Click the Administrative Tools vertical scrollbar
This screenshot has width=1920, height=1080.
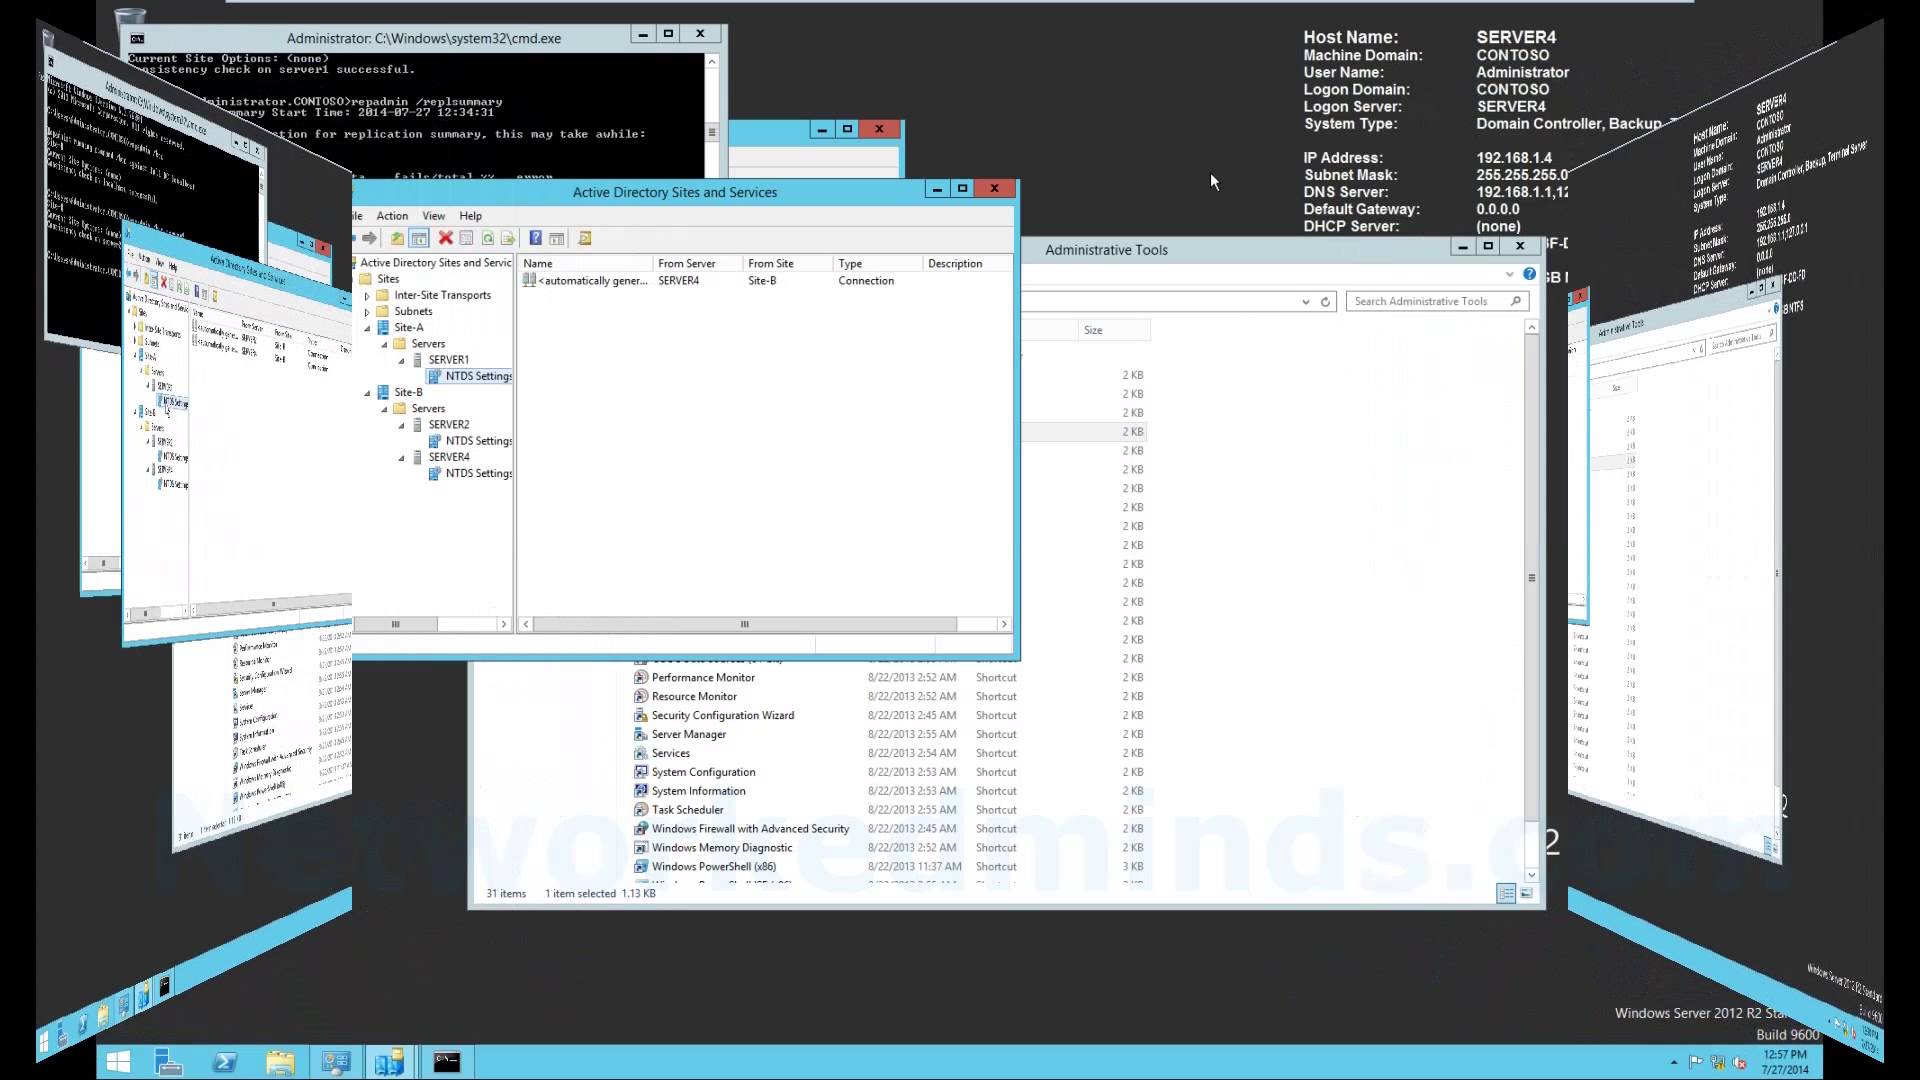click(1531, 578)
